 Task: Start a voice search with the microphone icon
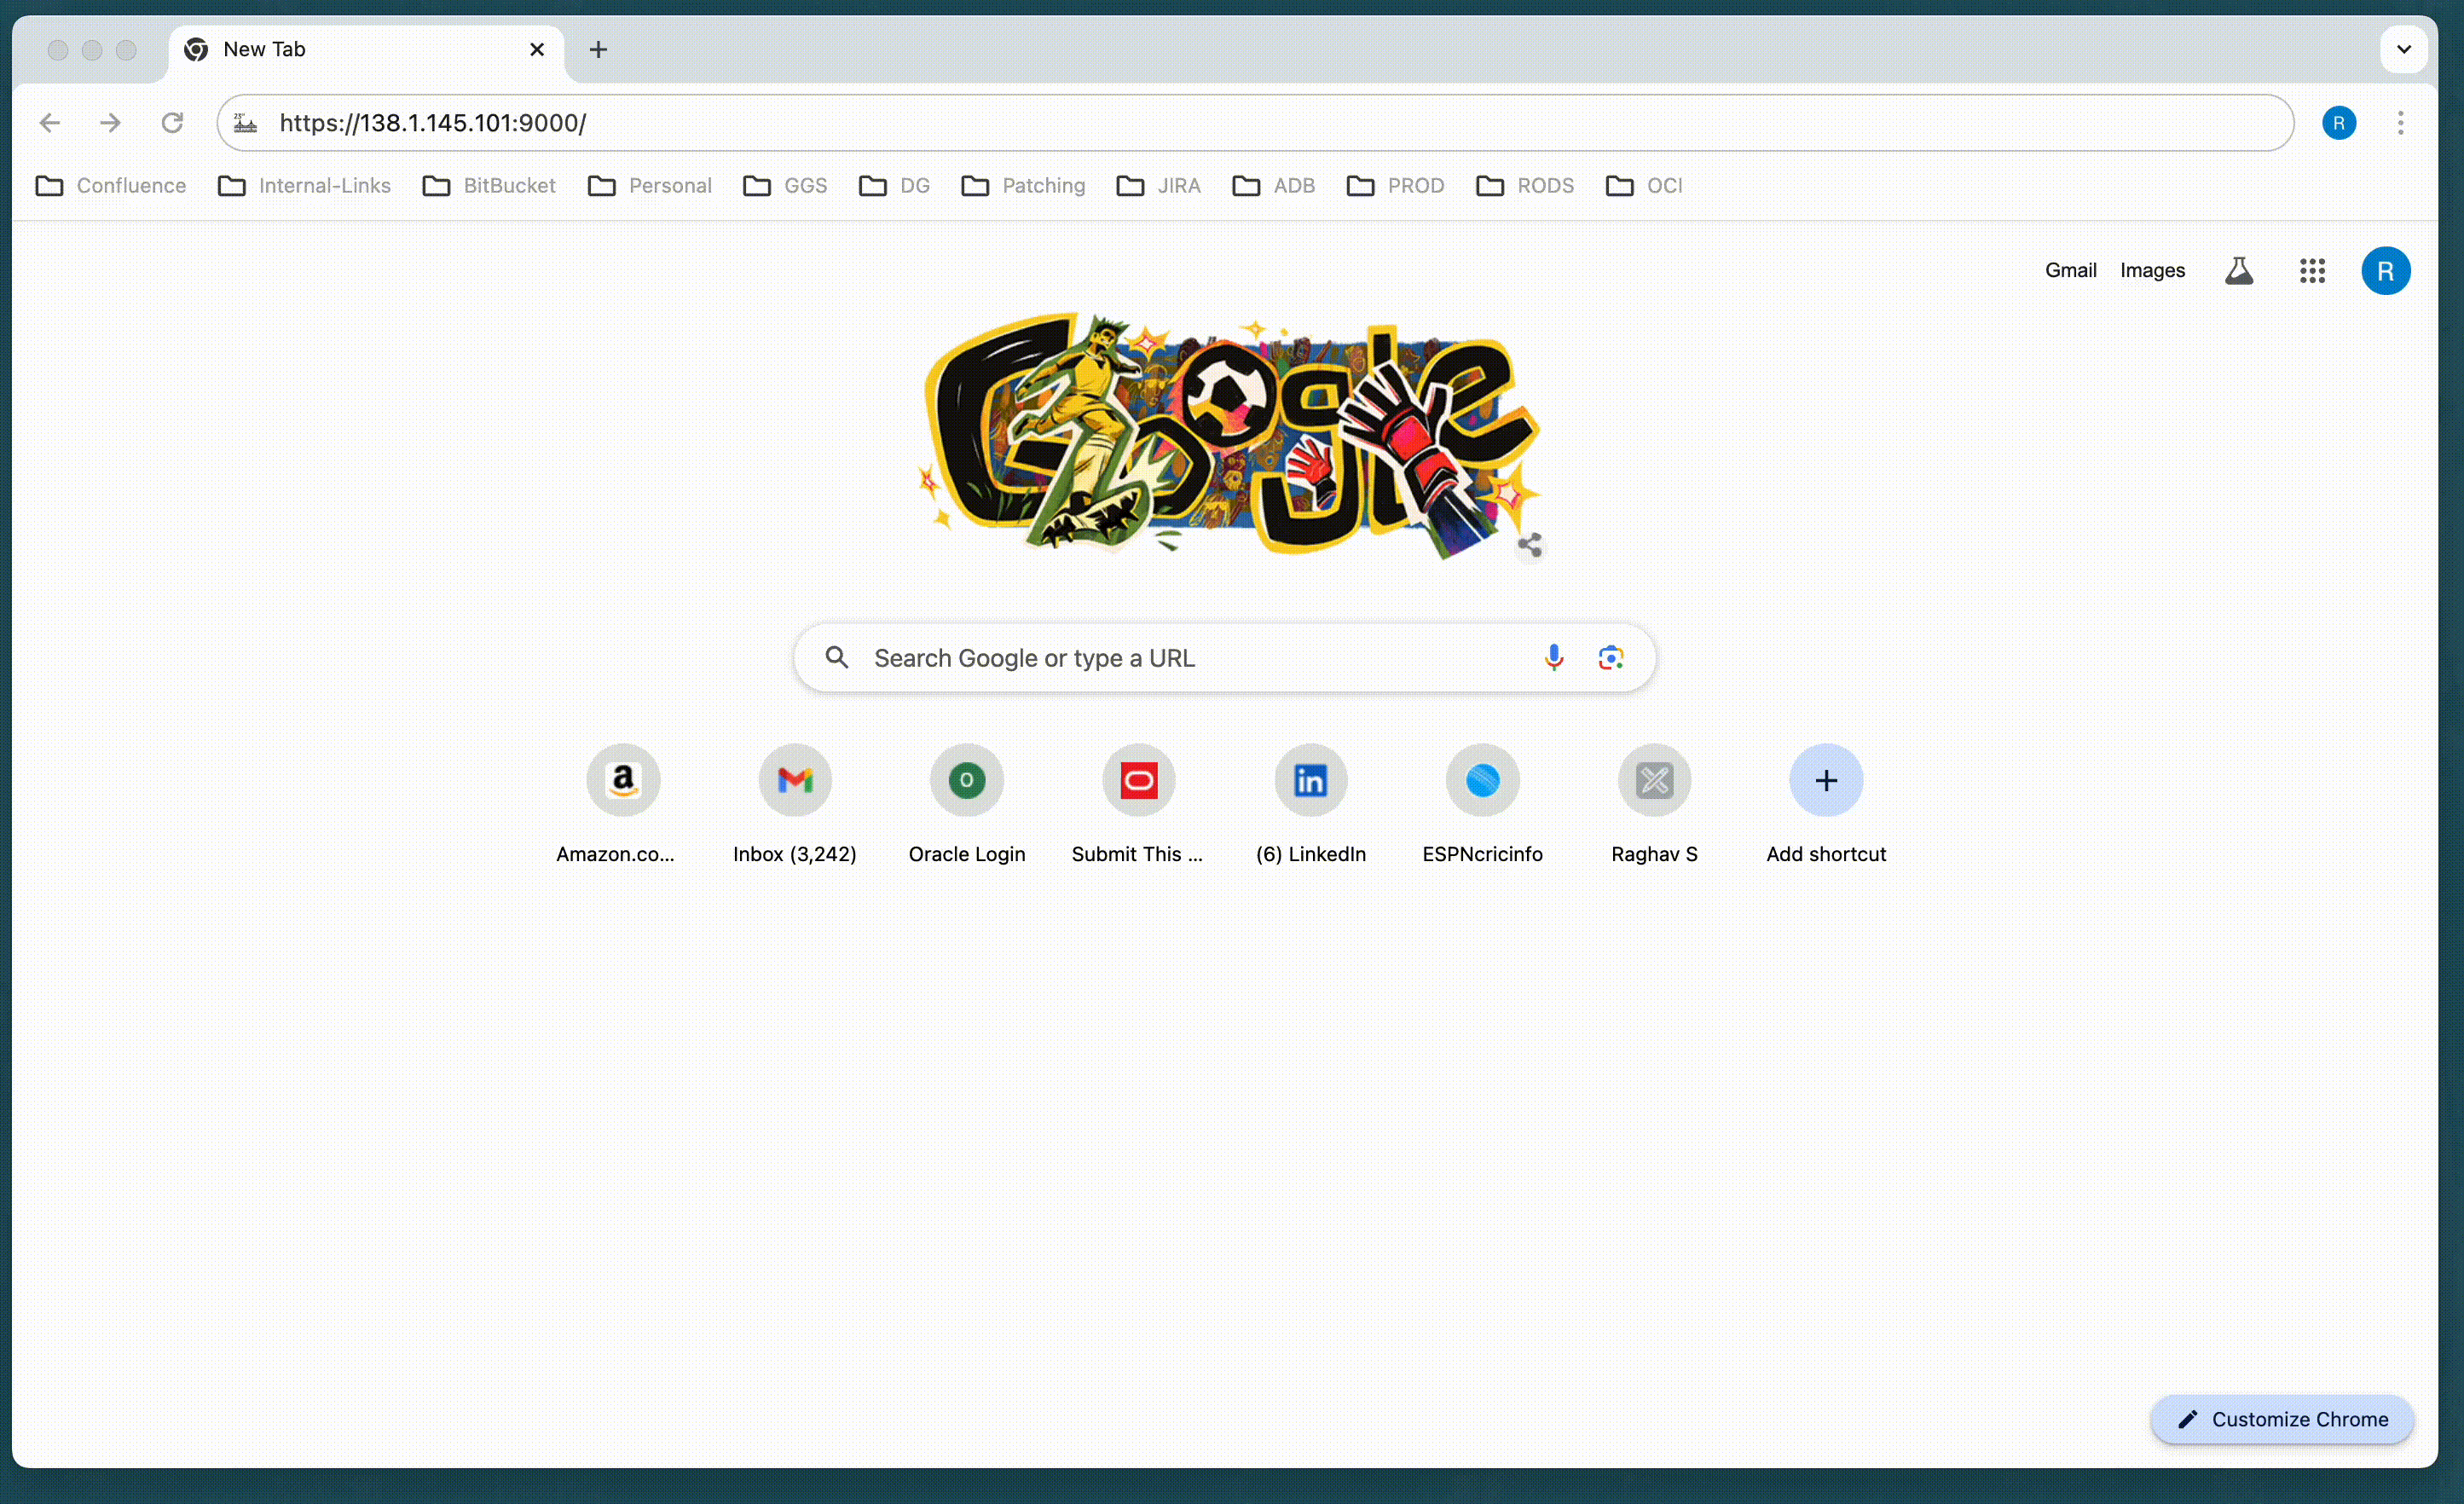tap(1554, 657)
